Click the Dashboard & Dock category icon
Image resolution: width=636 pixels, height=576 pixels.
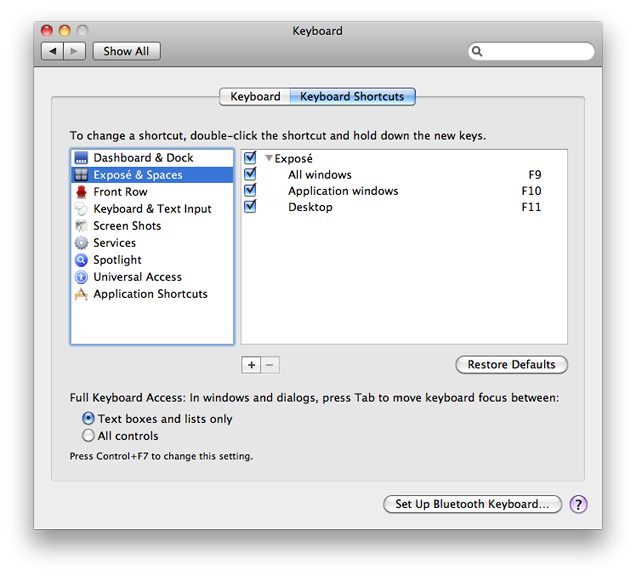click(x=82, y=158)
